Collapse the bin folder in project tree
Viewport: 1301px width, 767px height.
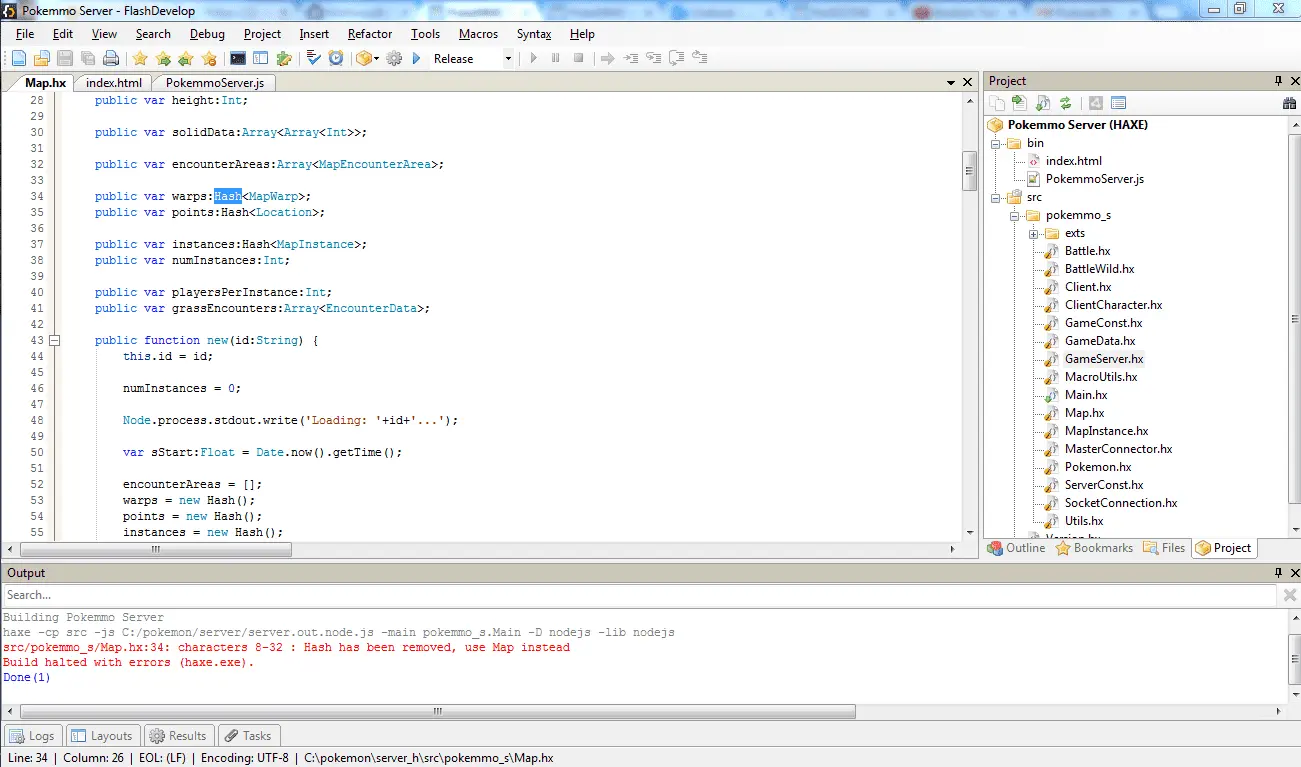(x=995, y=143)
